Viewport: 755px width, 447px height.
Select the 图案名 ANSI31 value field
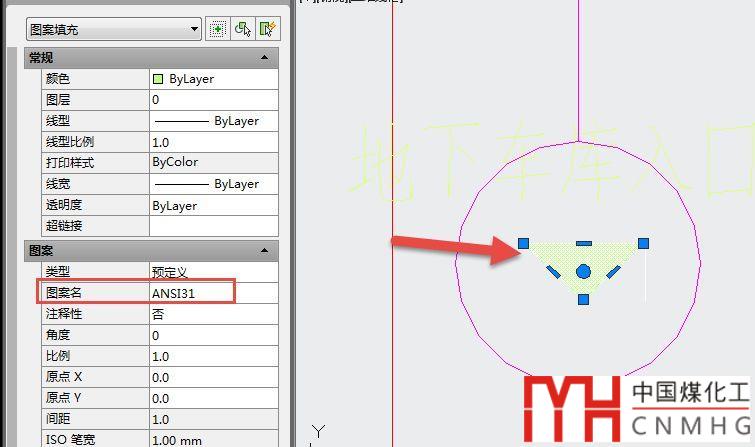tap(192, 293)
